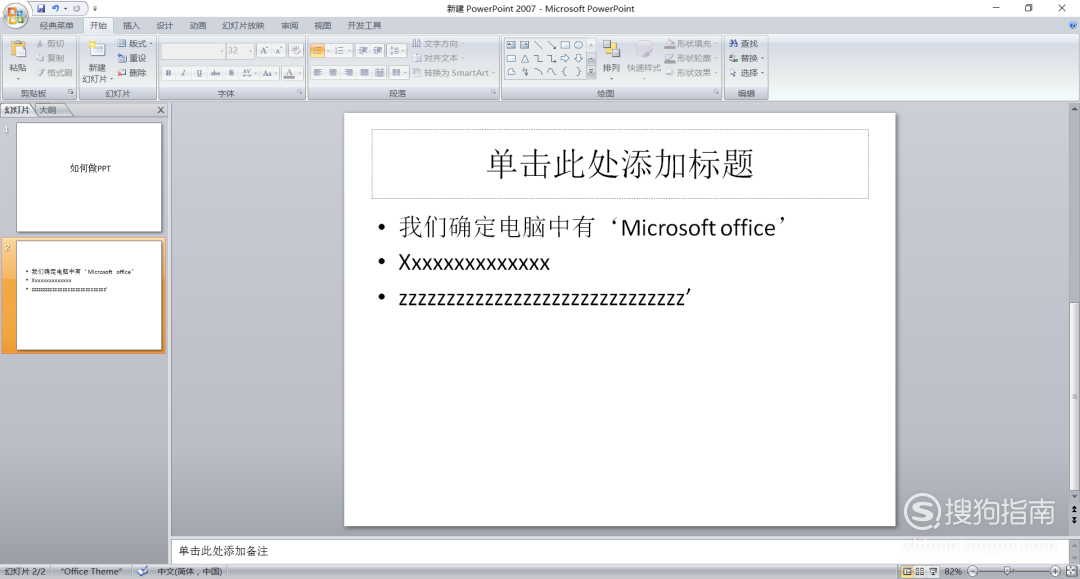Click the notes area 单击此处添加备注
This screenshot has width=1080, height=579.
click(x=620, y=551)
